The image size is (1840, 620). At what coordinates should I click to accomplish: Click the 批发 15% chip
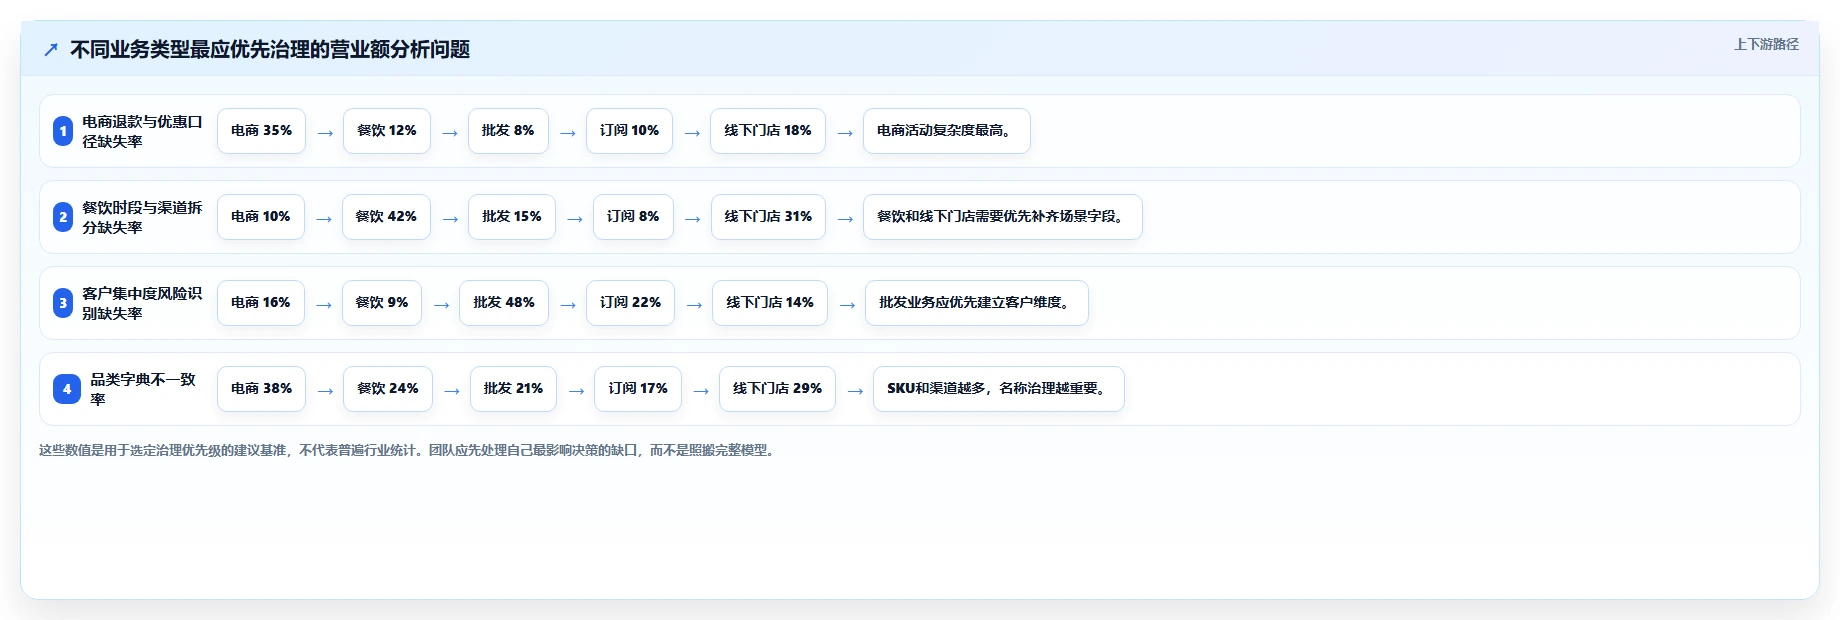[512, 217]
